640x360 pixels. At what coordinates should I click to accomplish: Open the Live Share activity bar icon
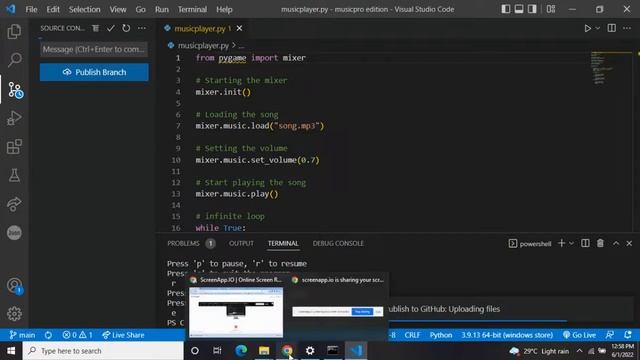tap(14, 204)
